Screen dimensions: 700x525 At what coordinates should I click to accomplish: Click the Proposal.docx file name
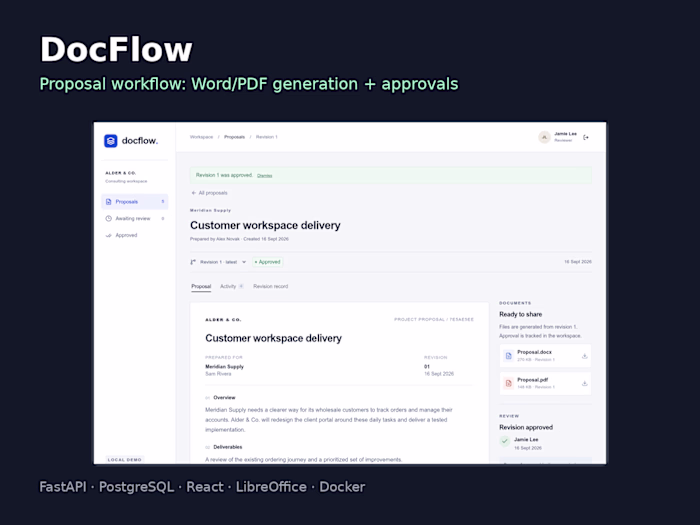(x=534, y=352)
